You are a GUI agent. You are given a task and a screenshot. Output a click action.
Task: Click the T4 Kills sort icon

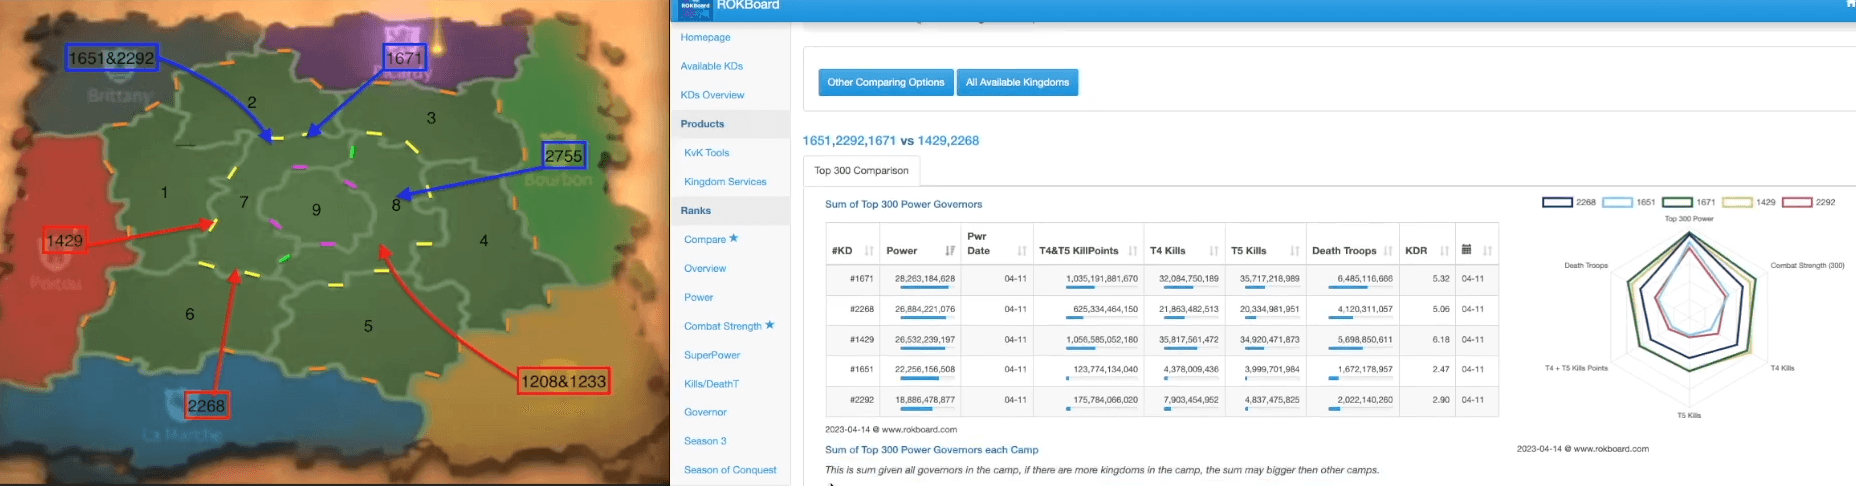click(1214, 251)
